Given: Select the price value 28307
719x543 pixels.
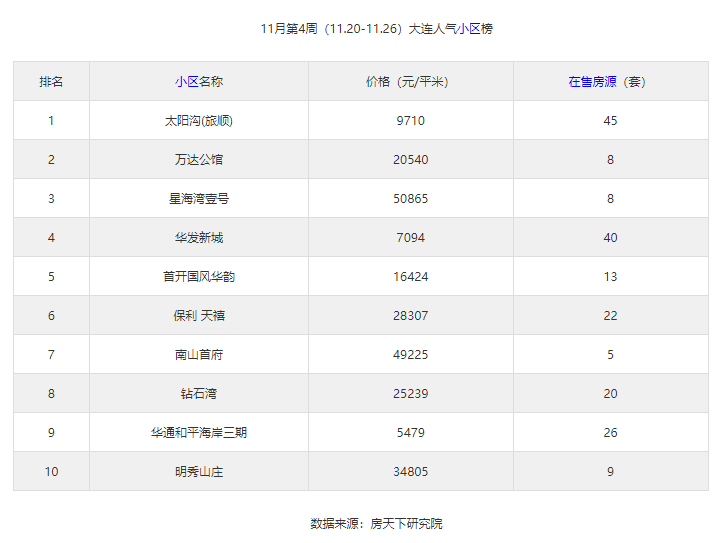Looking at the screenshot, I should point(410,316).
